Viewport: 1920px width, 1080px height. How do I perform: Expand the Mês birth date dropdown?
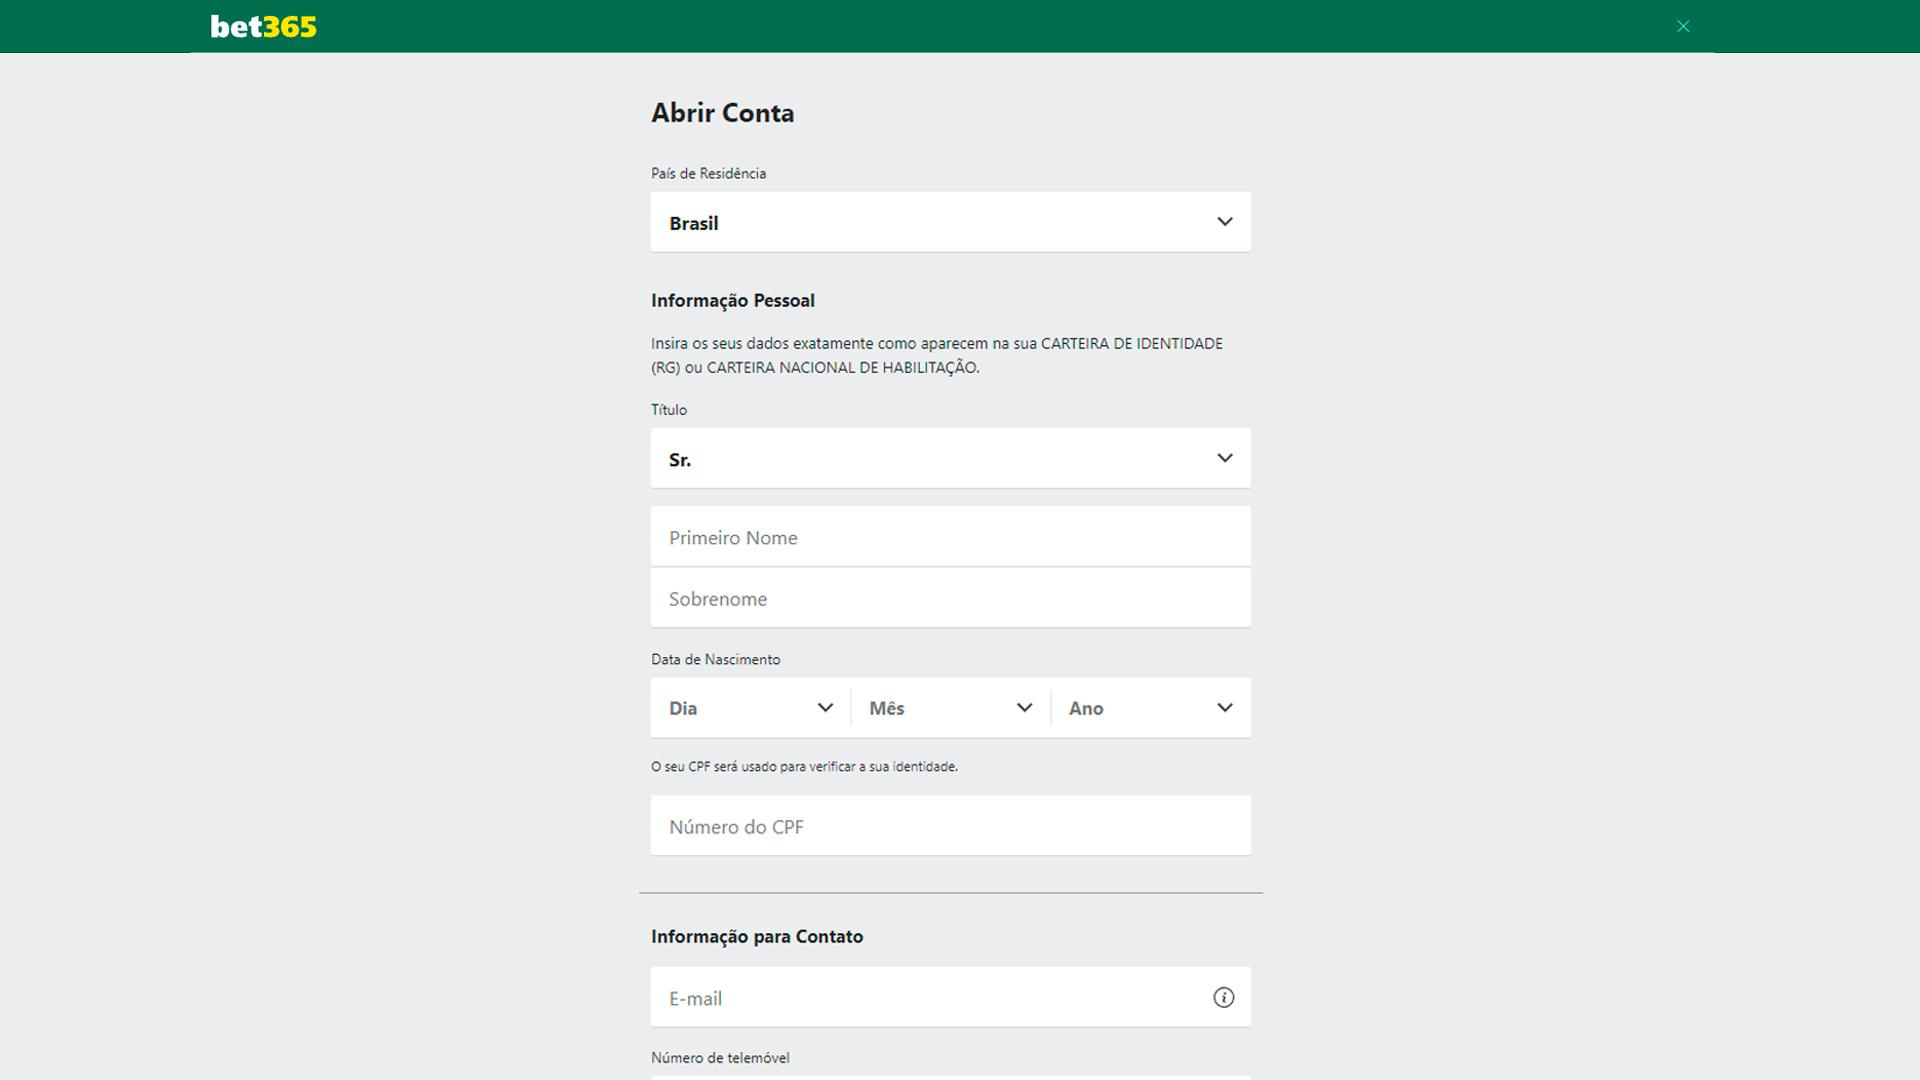[950, 708]
